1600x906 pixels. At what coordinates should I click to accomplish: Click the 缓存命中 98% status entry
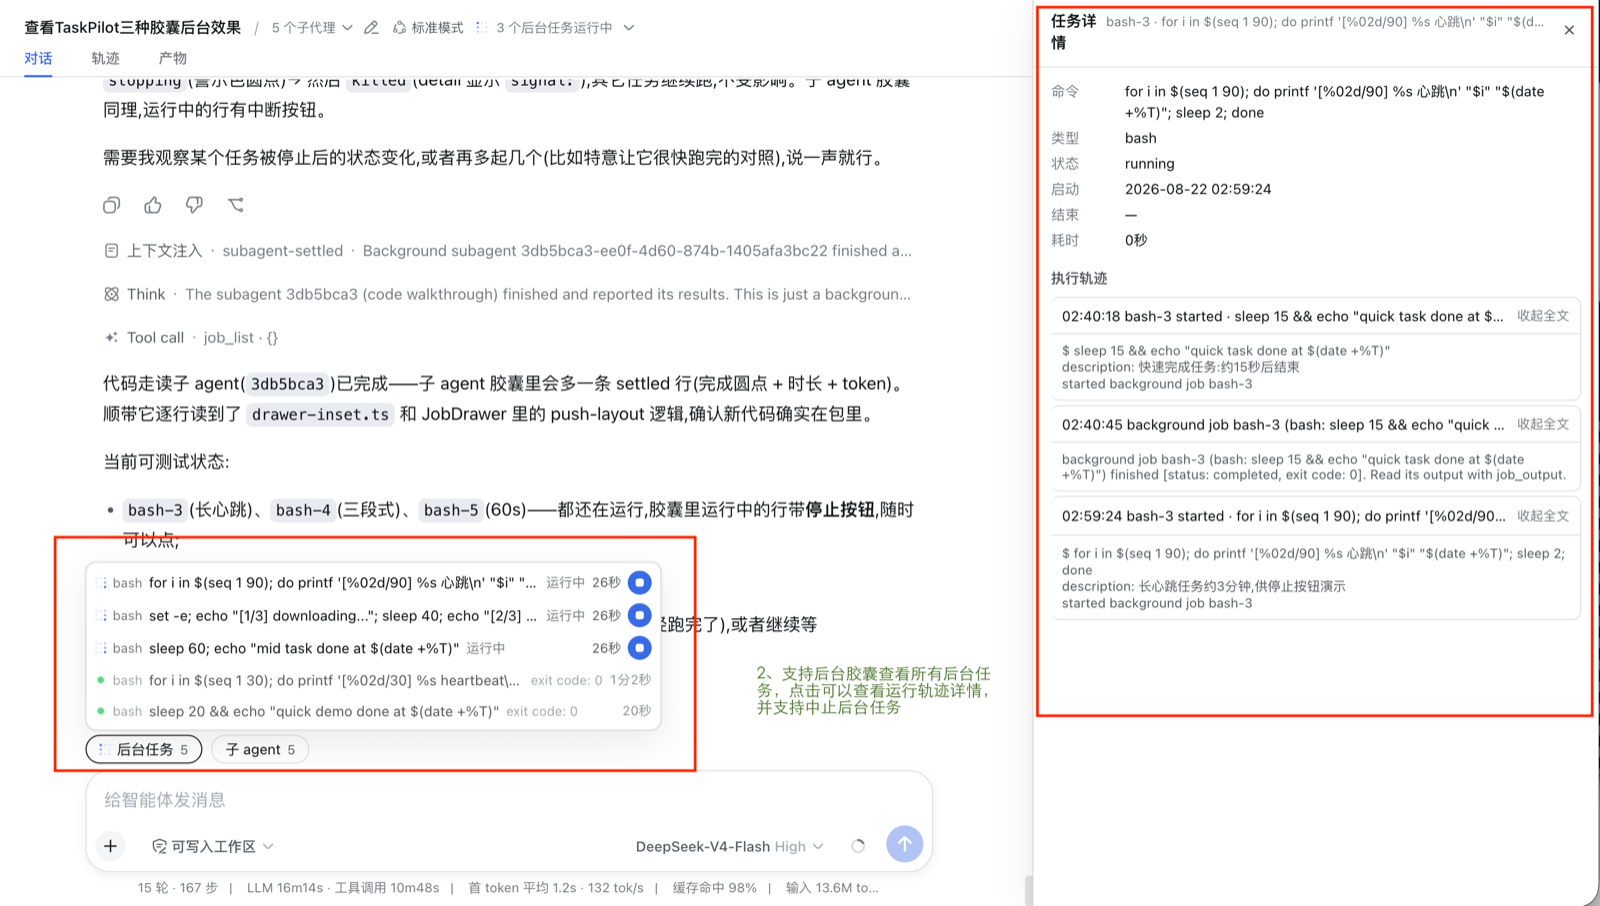tap(714, 888)
